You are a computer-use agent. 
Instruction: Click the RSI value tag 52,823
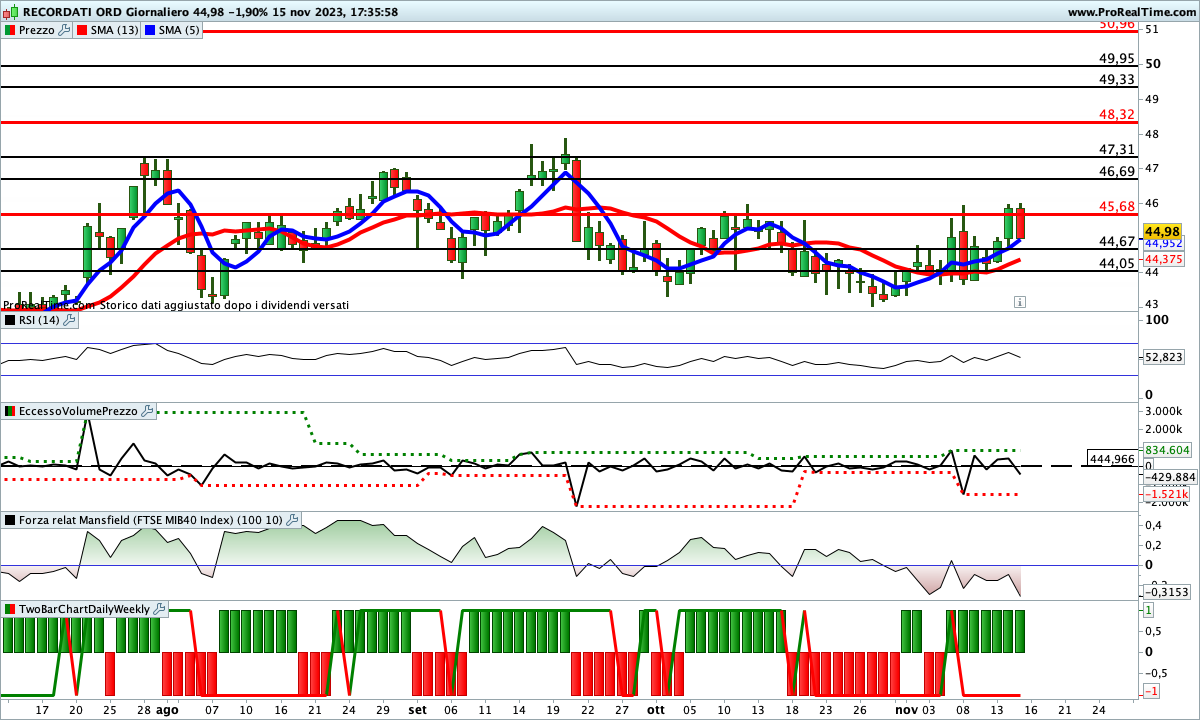1163,356
